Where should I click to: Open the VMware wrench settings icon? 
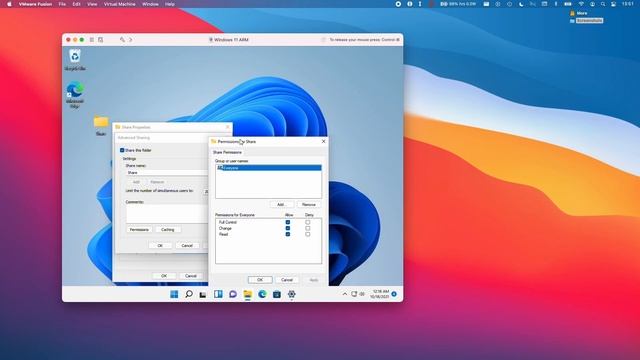[122, 40]
